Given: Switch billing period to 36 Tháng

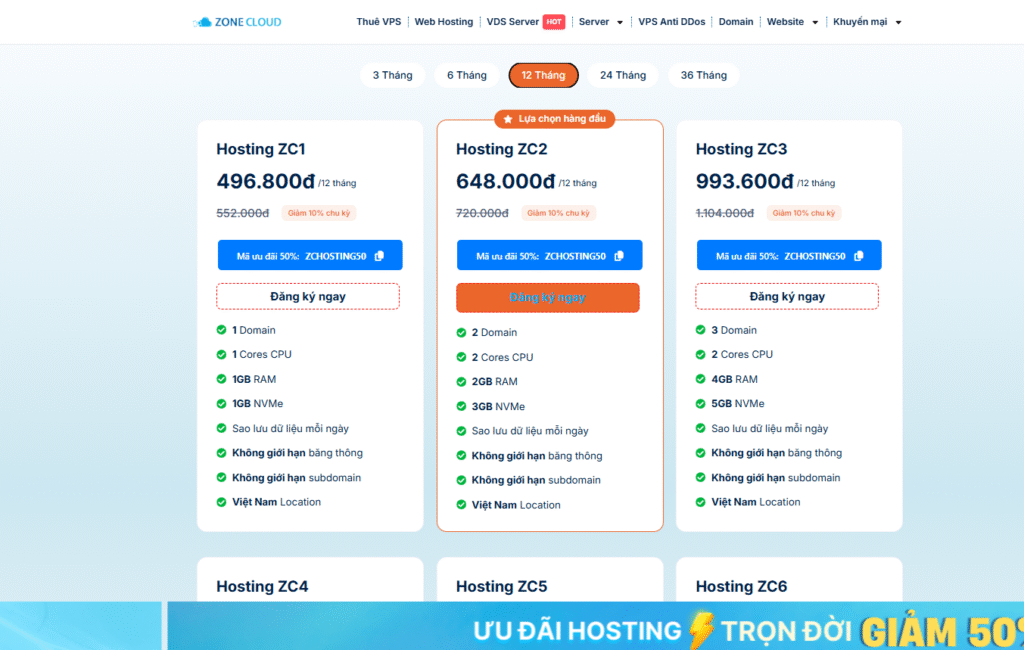Looking at the screenshot, I should coord(703,75).
